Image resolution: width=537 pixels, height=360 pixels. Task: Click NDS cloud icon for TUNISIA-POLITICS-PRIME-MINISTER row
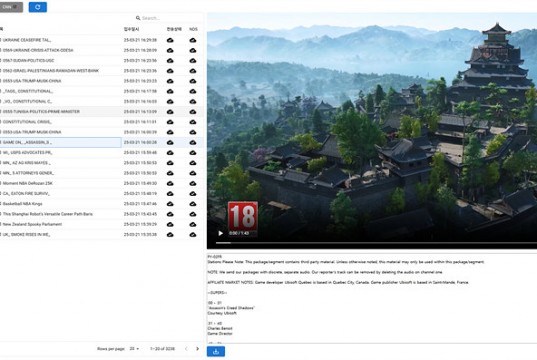pyautogui.click(x=193, y=112)
